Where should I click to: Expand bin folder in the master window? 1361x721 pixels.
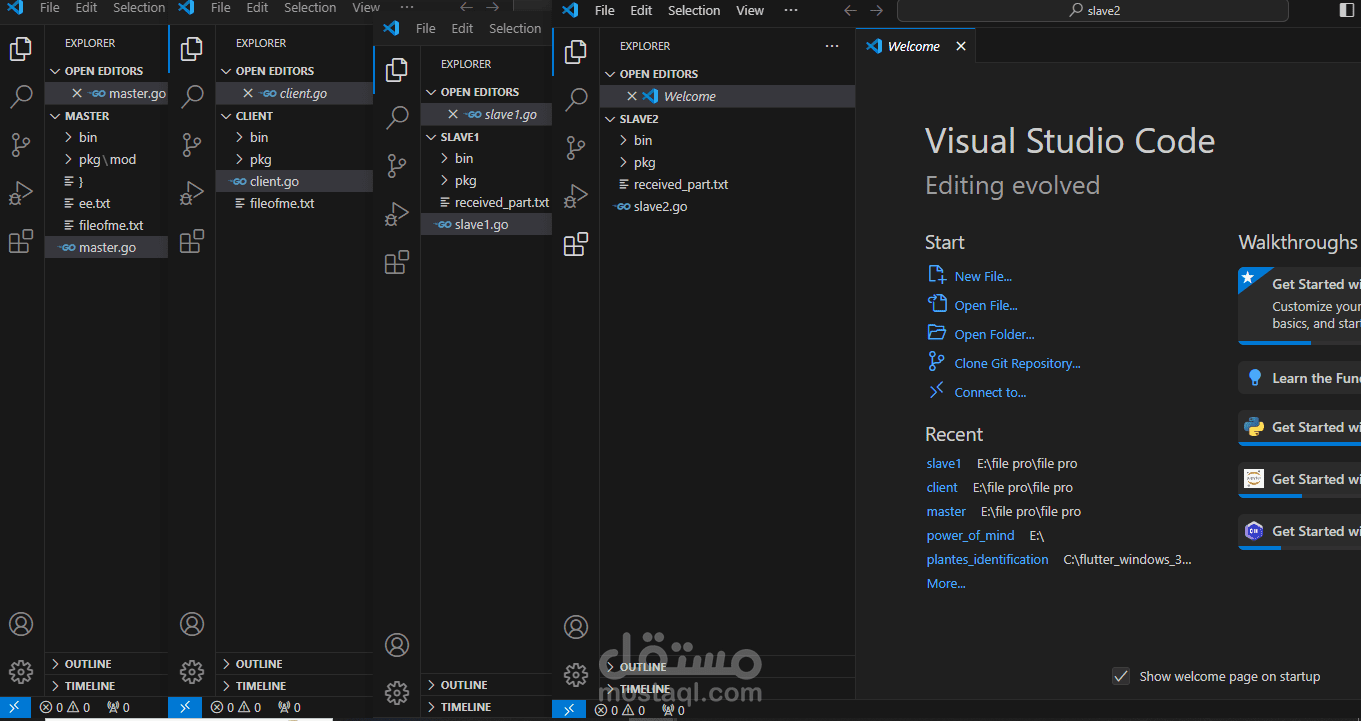(x=88, y=137)
